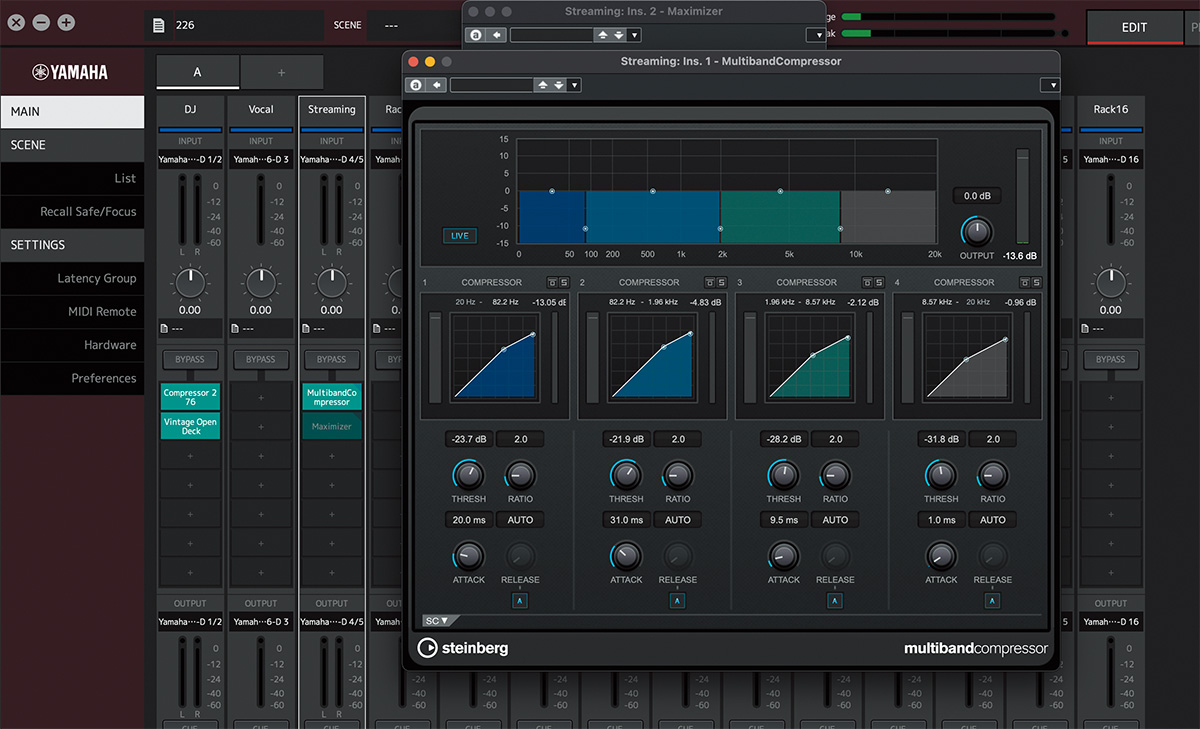The height and width of the screenshot is (729, 1200).
Task: Load next preset in MultibandCompressor toolbar
Action: point(558,85)
